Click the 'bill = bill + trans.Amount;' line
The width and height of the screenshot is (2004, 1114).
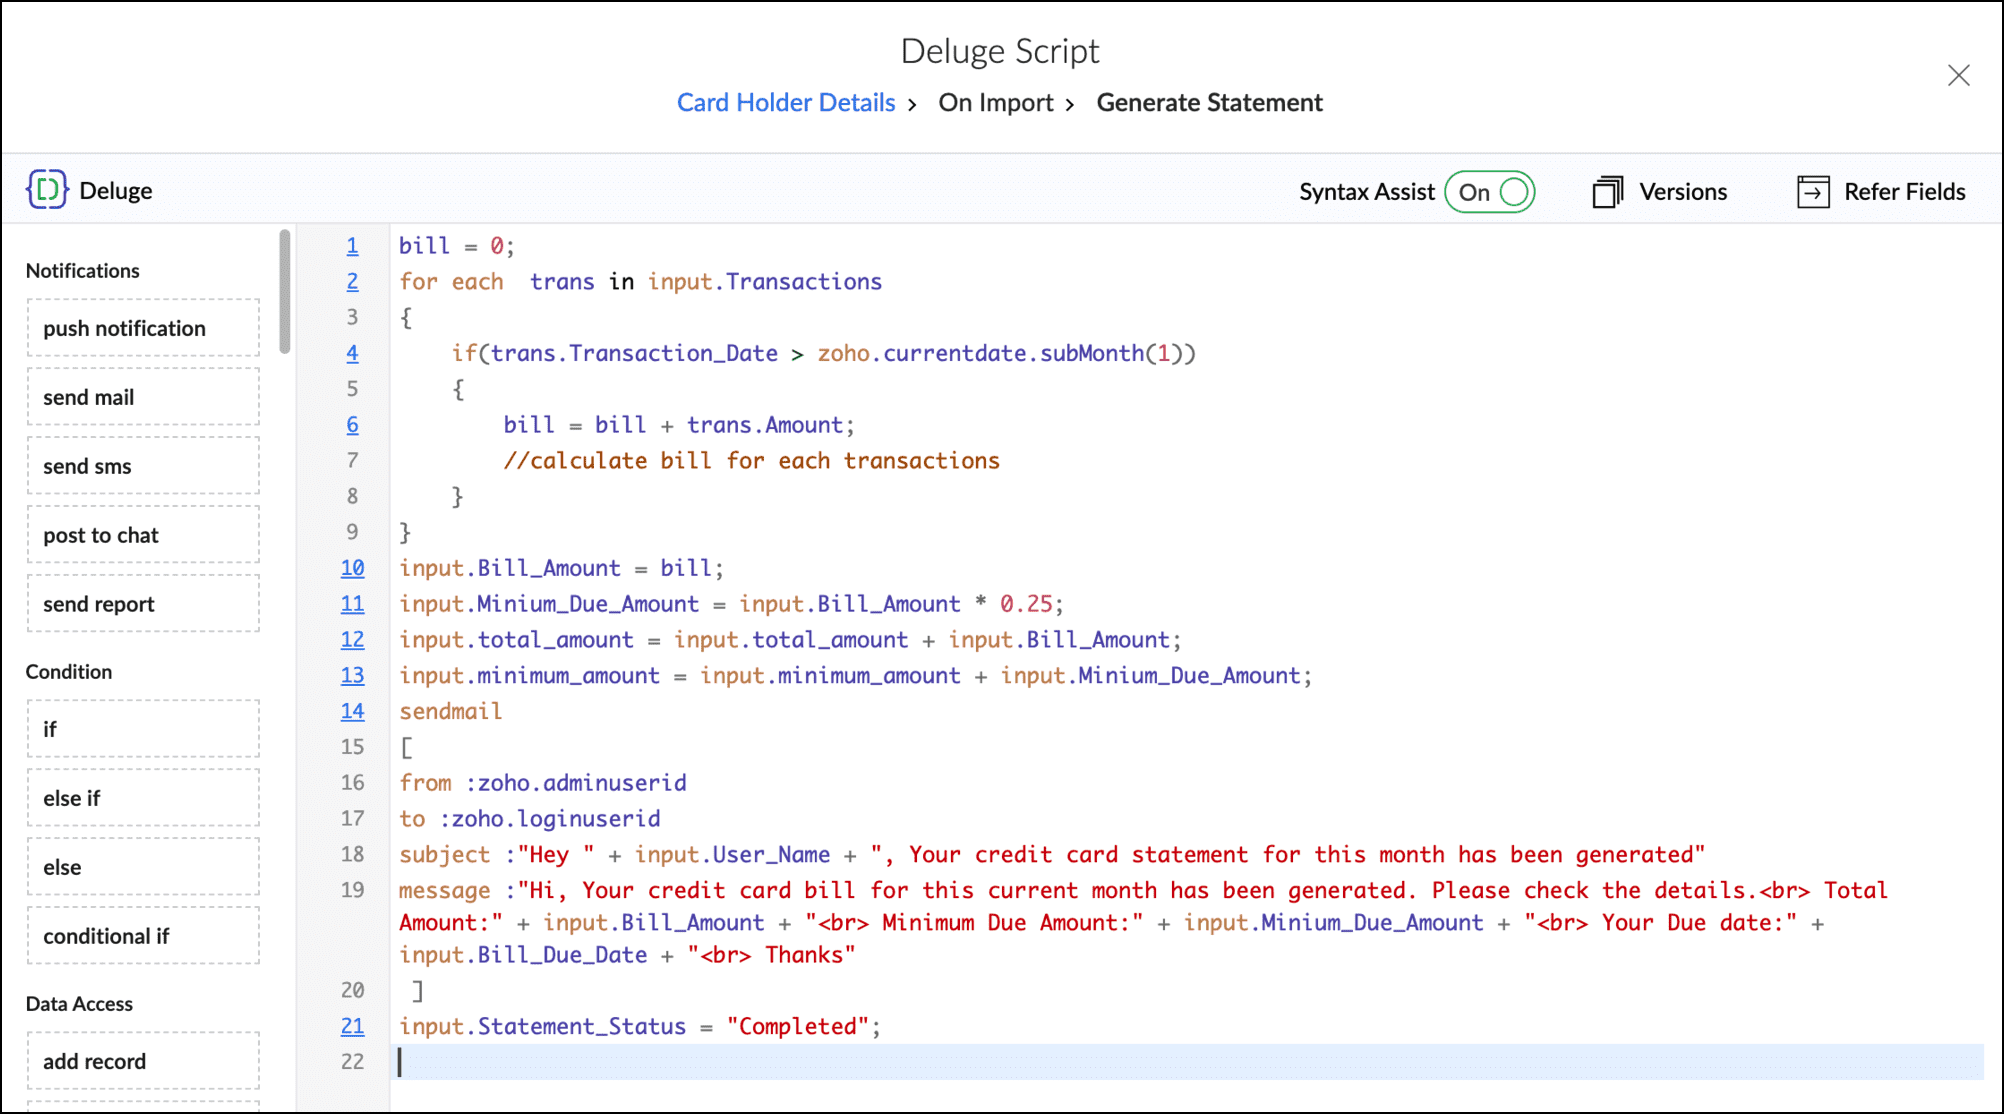point(679,425)
